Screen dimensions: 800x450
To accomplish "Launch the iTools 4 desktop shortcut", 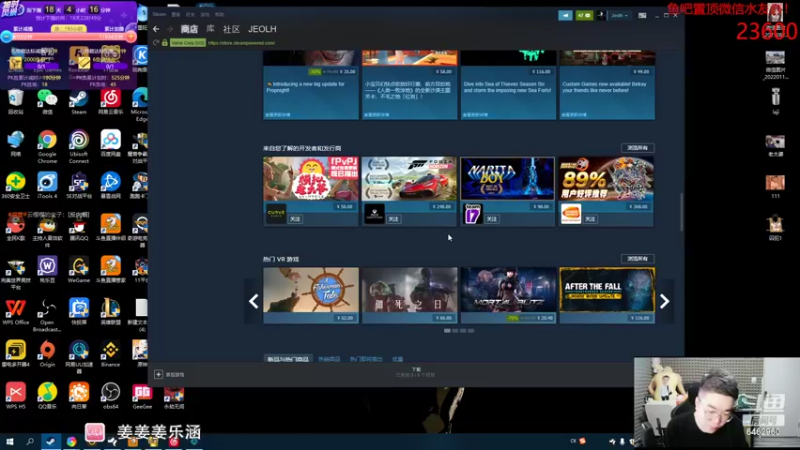I will pos(47,186).
